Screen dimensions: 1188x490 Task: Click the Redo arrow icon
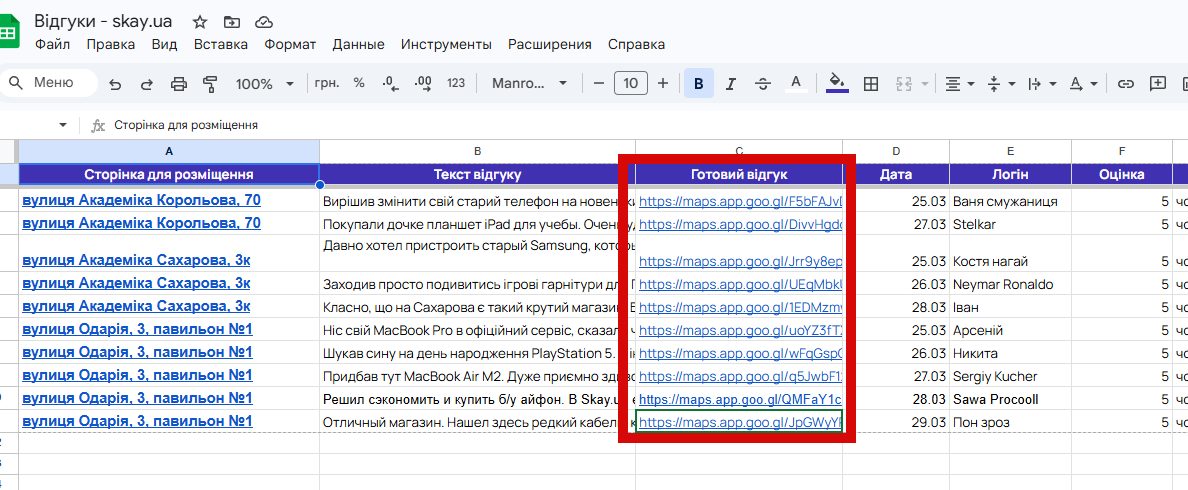[147, 83]
